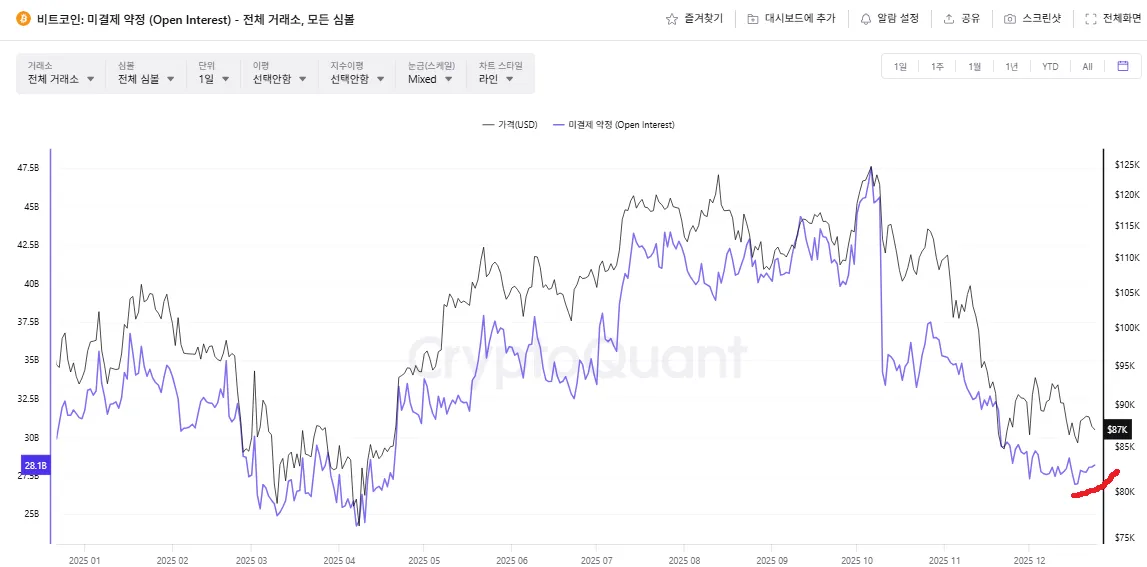
Task: Click the 28.1B open interest value label
Action: [x=35, y=465]
